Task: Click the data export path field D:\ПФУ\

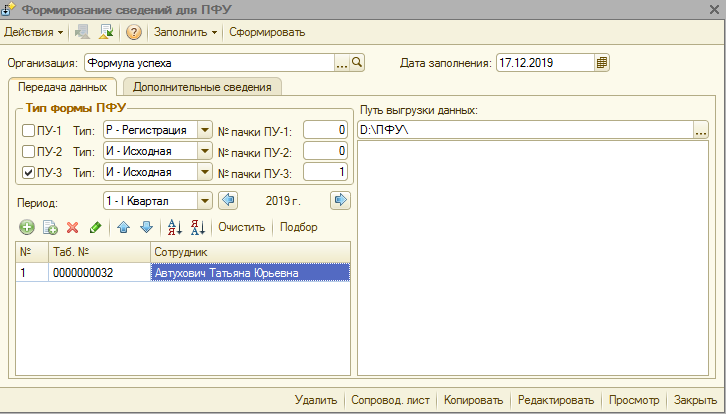Action: pos(525,131)
